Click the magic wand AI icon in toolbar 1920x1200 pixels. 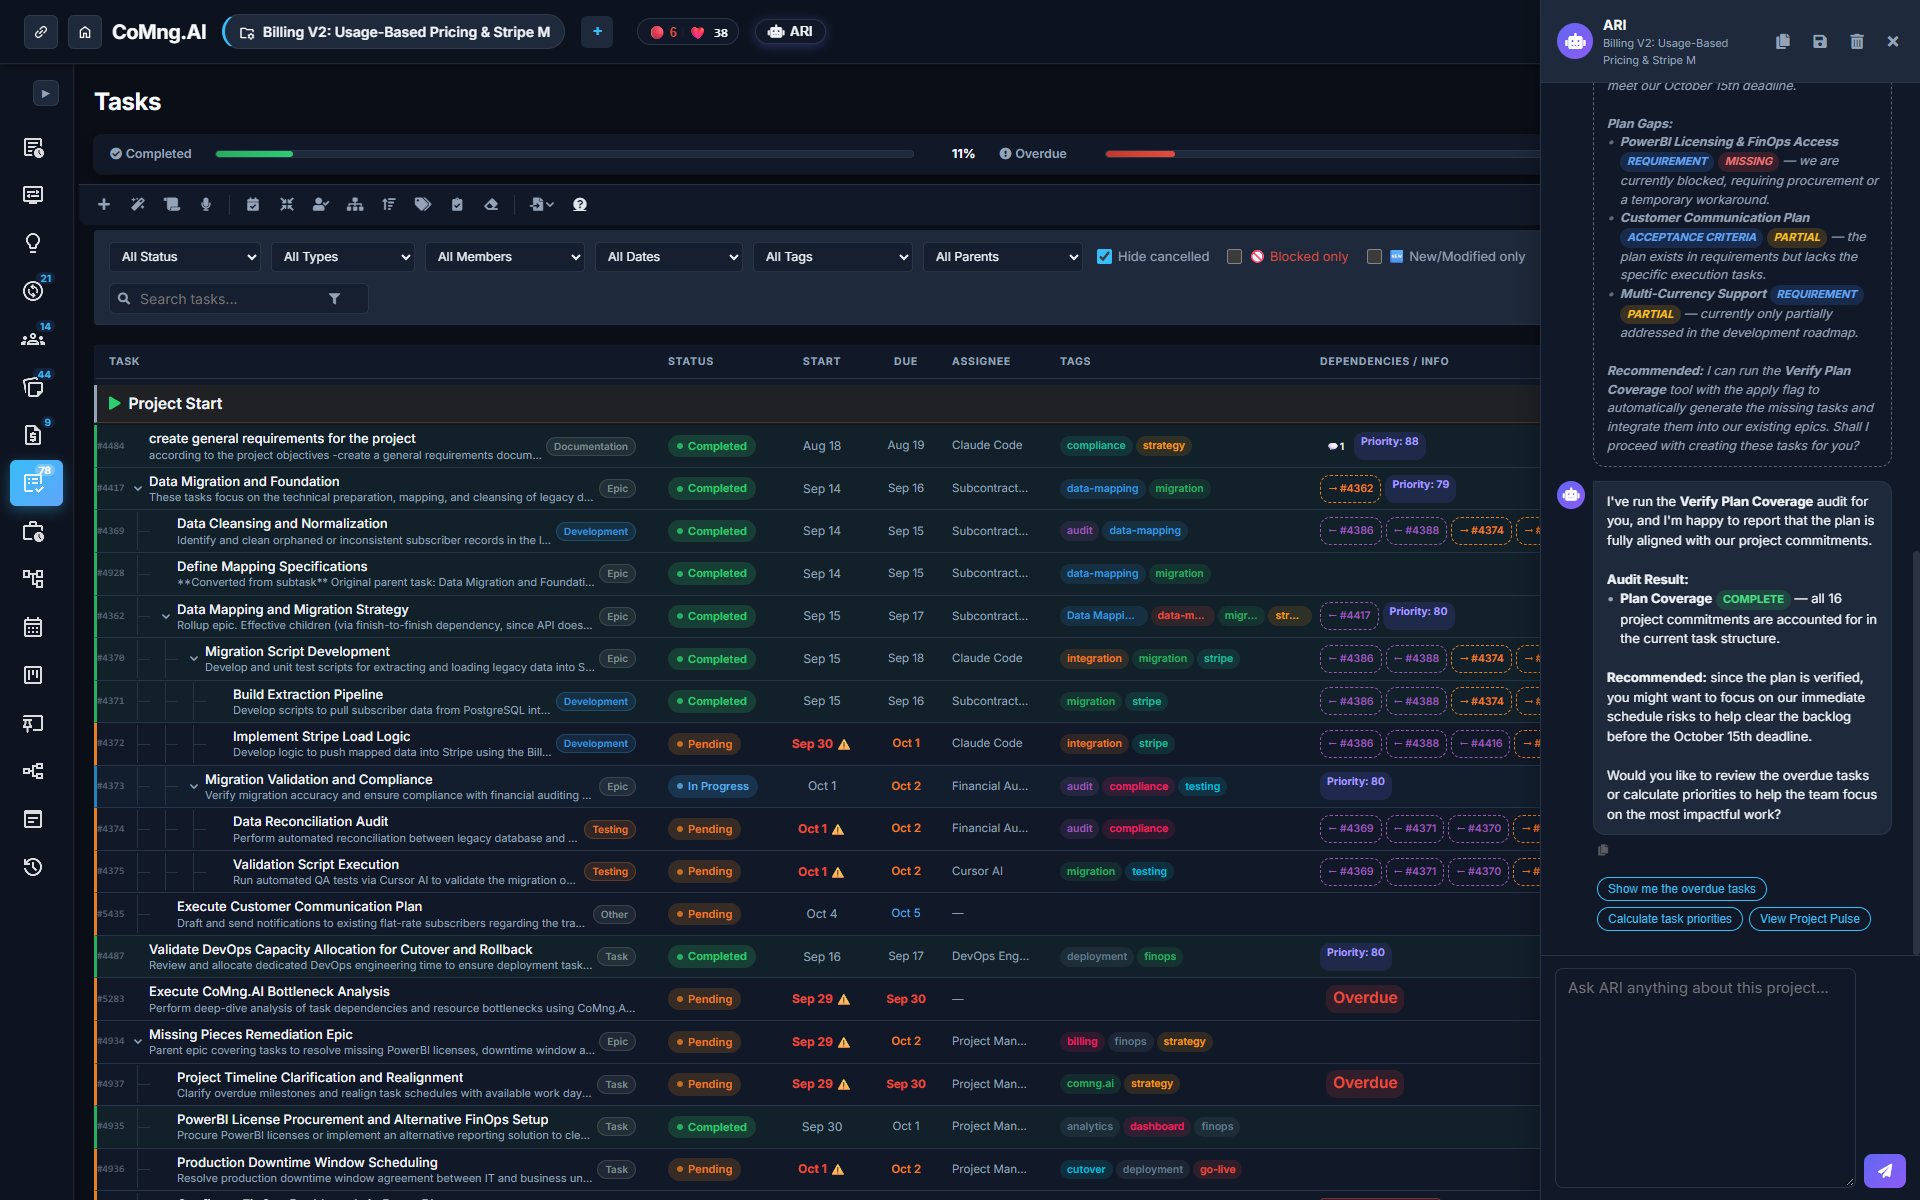pyautogui.click(x=138, y=204)
